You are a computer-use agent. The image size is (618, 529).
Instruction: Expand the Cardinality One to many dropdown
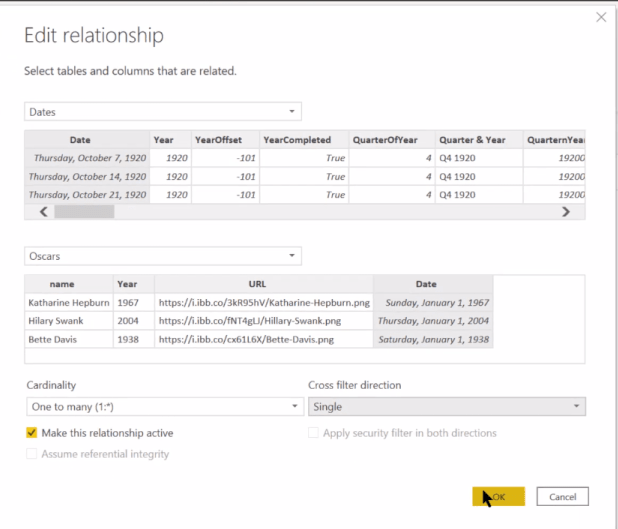165,406
